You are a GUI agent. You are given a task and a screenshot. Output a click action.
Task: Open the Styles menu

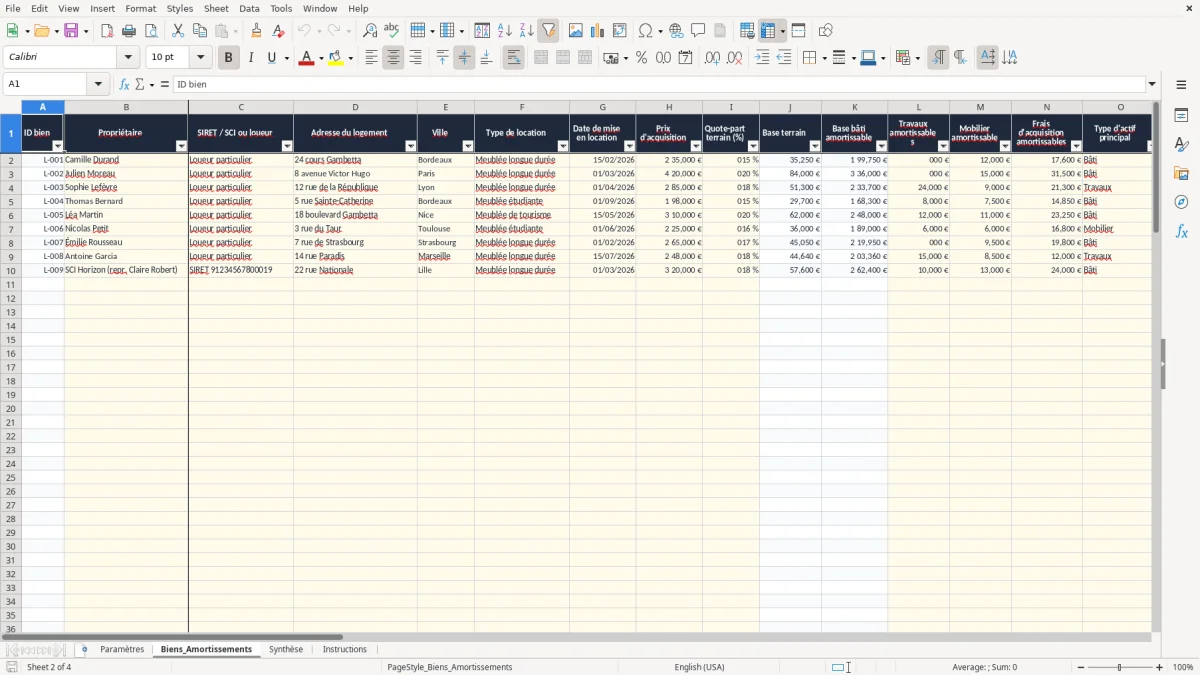180,8
